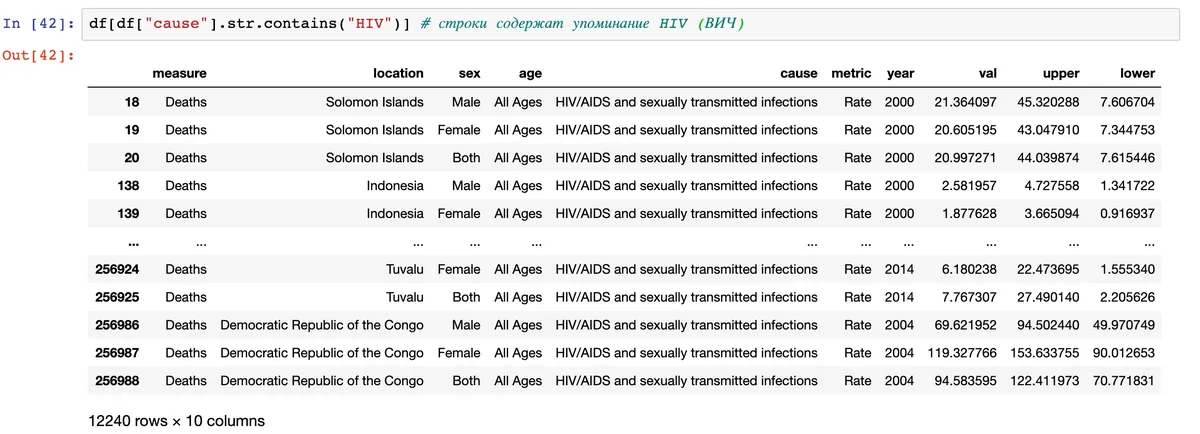Click the "upper" column header

[x=1061, y=73]
